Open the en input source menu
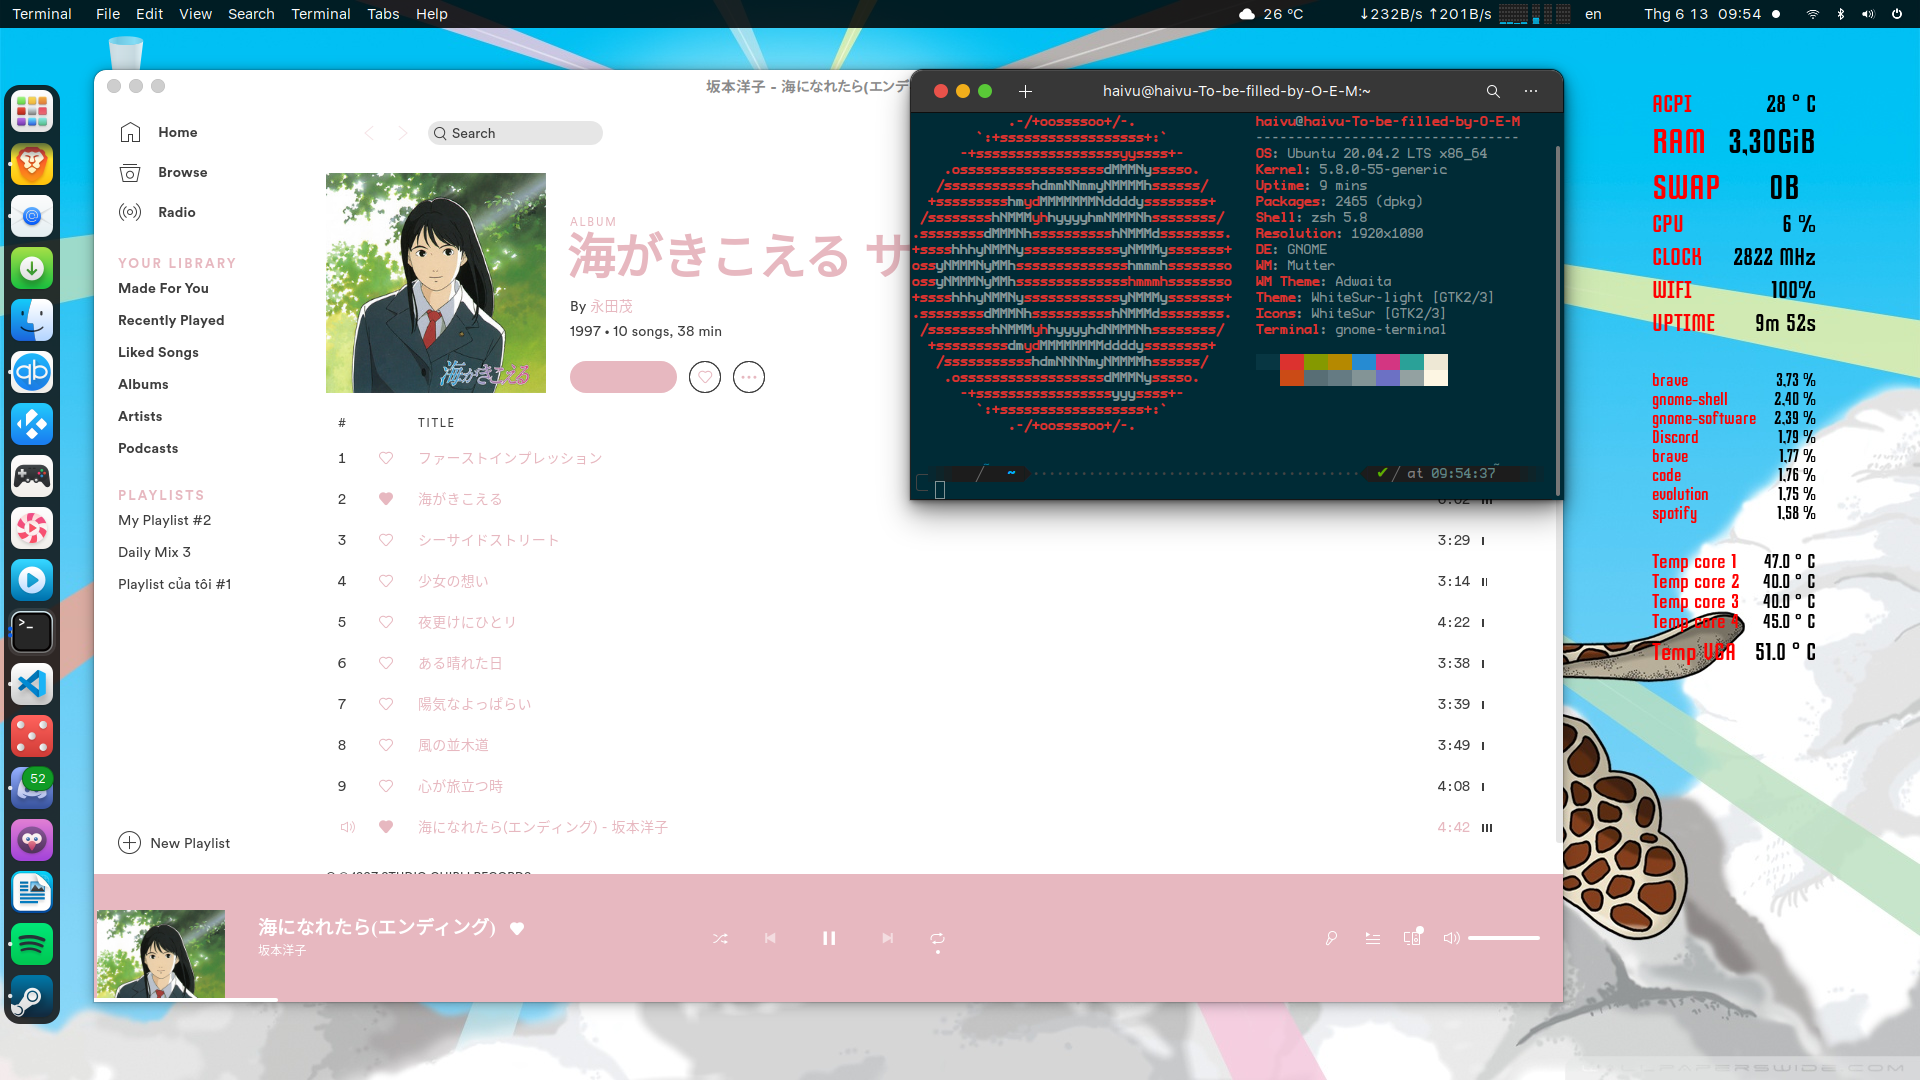Viewport: 1920px width, 1080px height. point(1593,14)
